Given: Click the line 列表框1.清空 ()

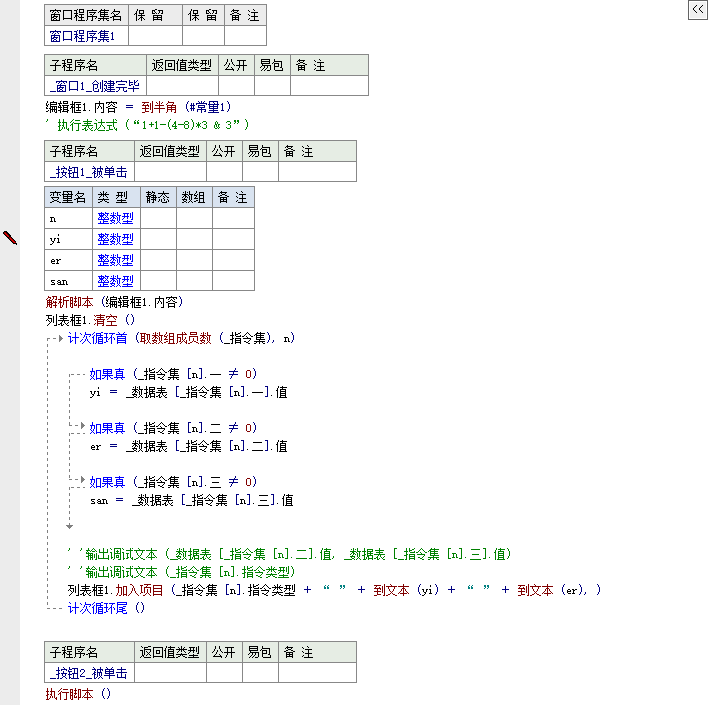Looking at the screenshot, I should pyautogui.click(x=90, y=320).
